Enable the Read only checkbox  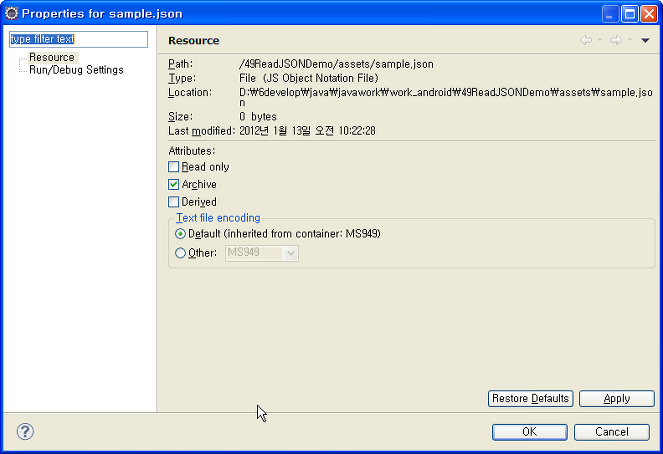(173, 167)
